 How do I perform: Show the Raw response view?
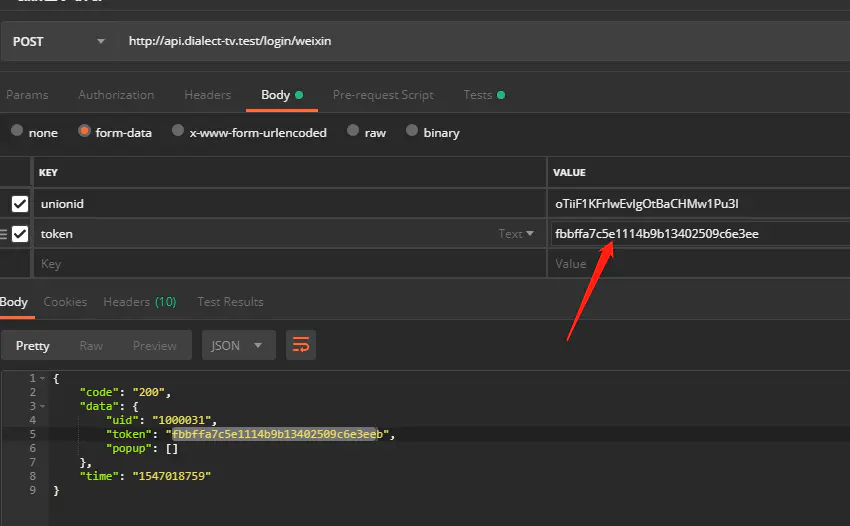pos(91,345)
